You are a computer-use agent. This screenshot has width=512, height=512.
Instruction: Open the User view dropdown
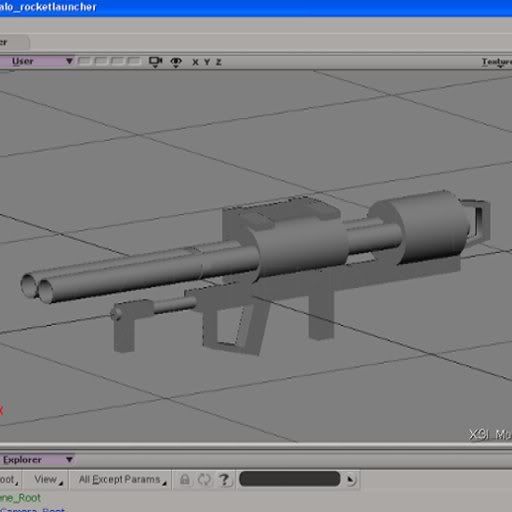pyautogui.click(x=37, y=61)
